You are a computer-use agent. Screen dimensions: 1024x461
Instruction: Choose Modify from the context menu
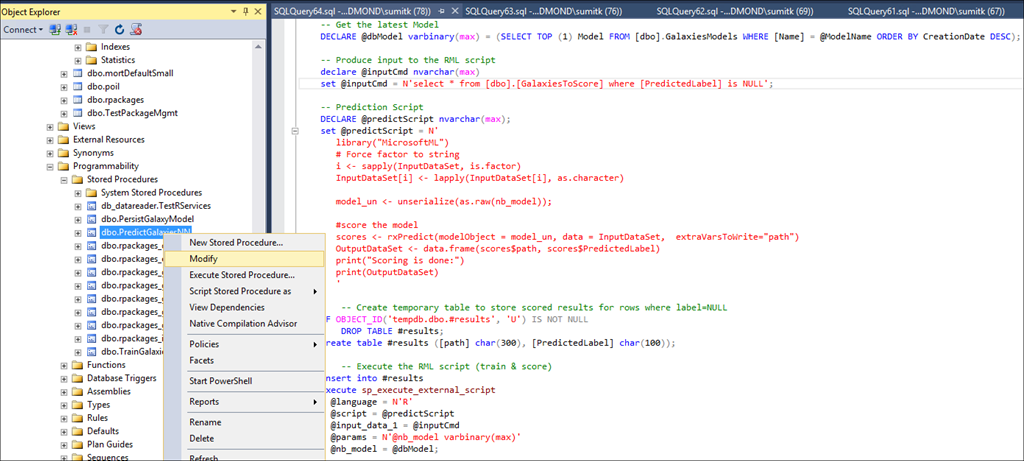pos(204,259)
